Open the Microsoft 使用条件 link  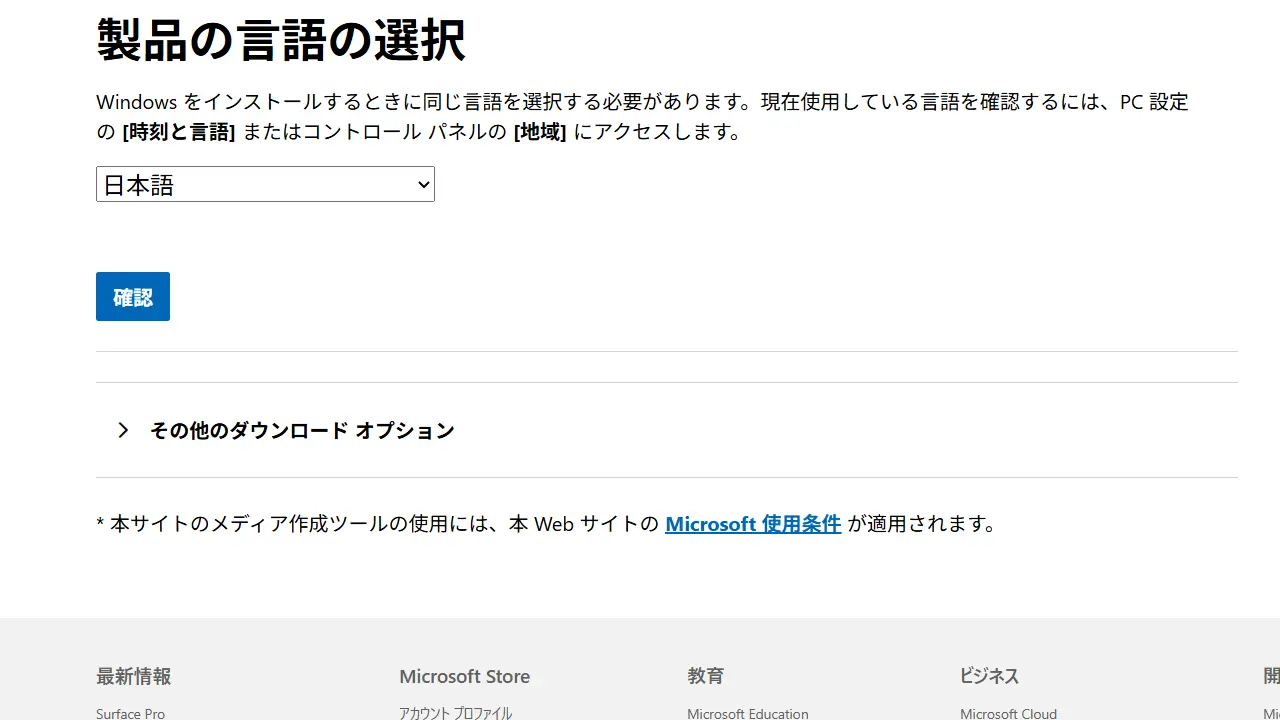[752, 523]
